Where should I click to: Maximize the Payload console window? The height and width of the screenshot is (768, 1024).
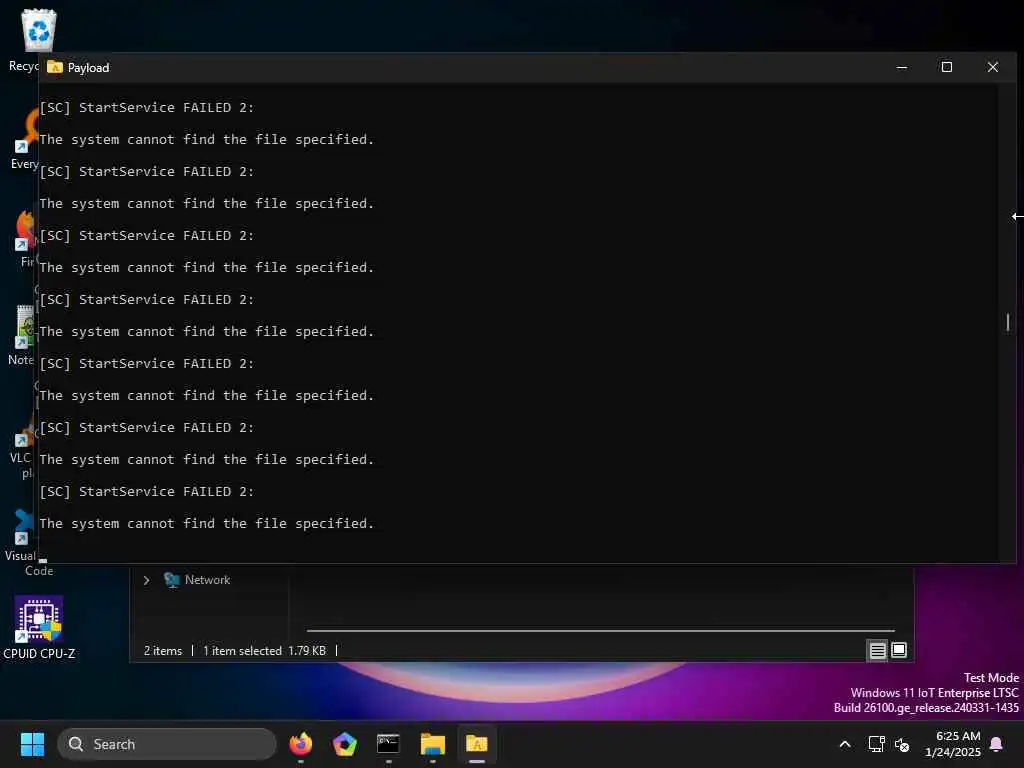pyautogui.click(x=947, y=67)
